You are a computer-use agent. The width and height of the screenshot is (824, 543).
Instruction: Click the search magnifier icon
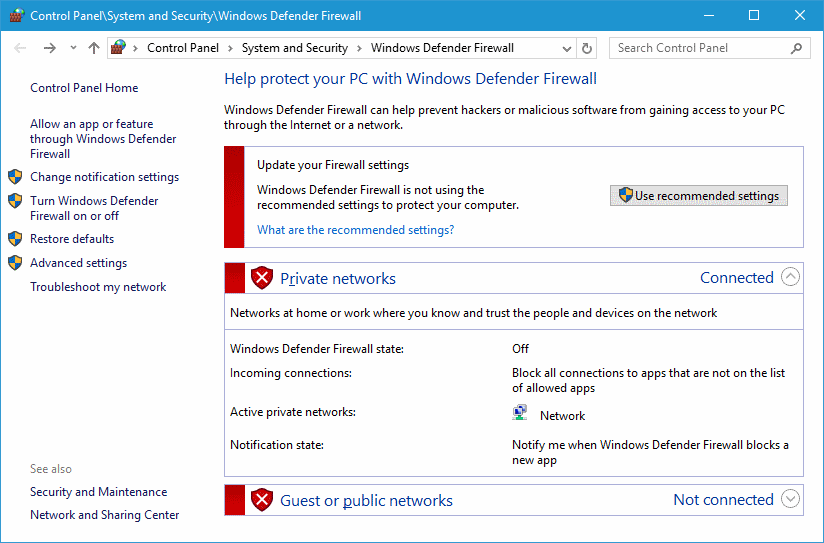tap(797, 48)
